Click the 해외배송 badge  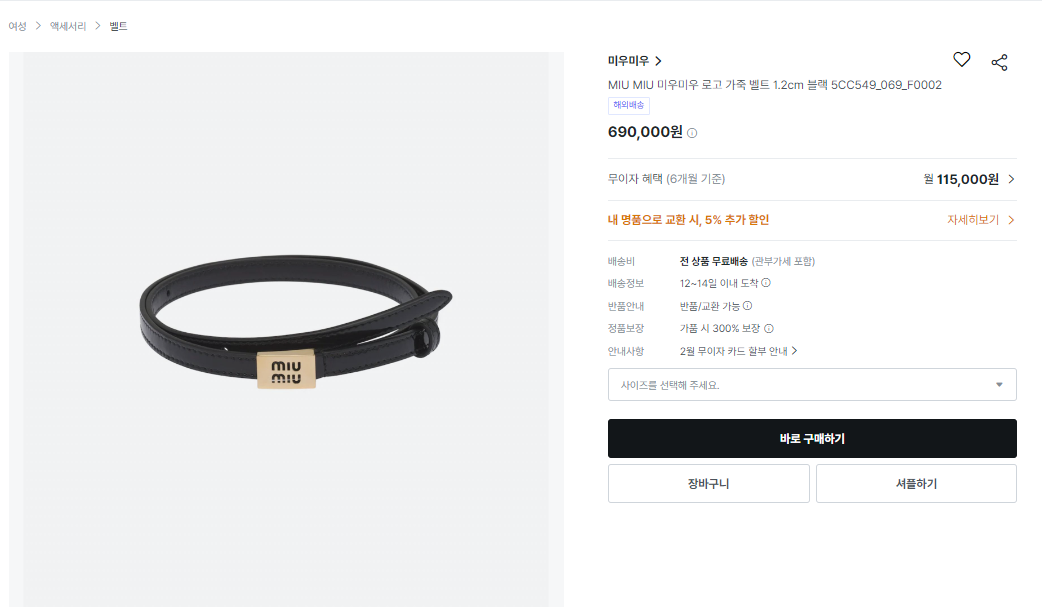pos(628,105)
